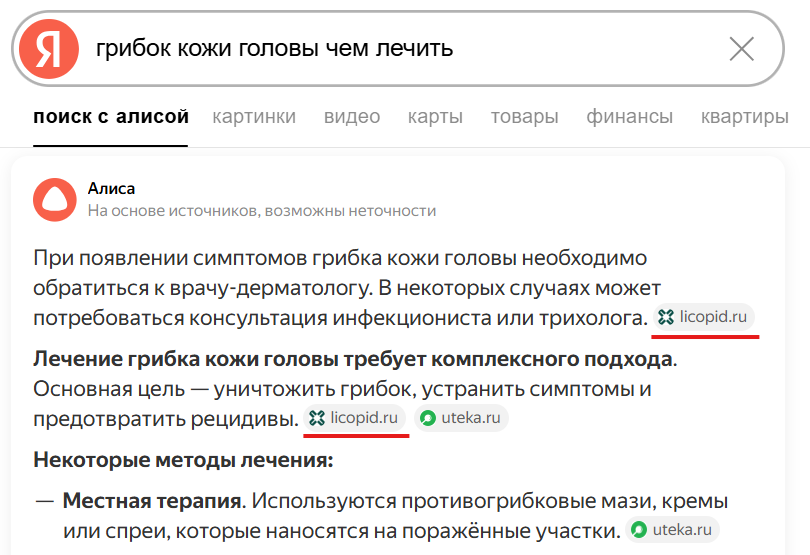Screen dimensions: 810x555
Task: Select the "поиск с алисой" tab
Action: pyautogui.click(x=111, y=117)
